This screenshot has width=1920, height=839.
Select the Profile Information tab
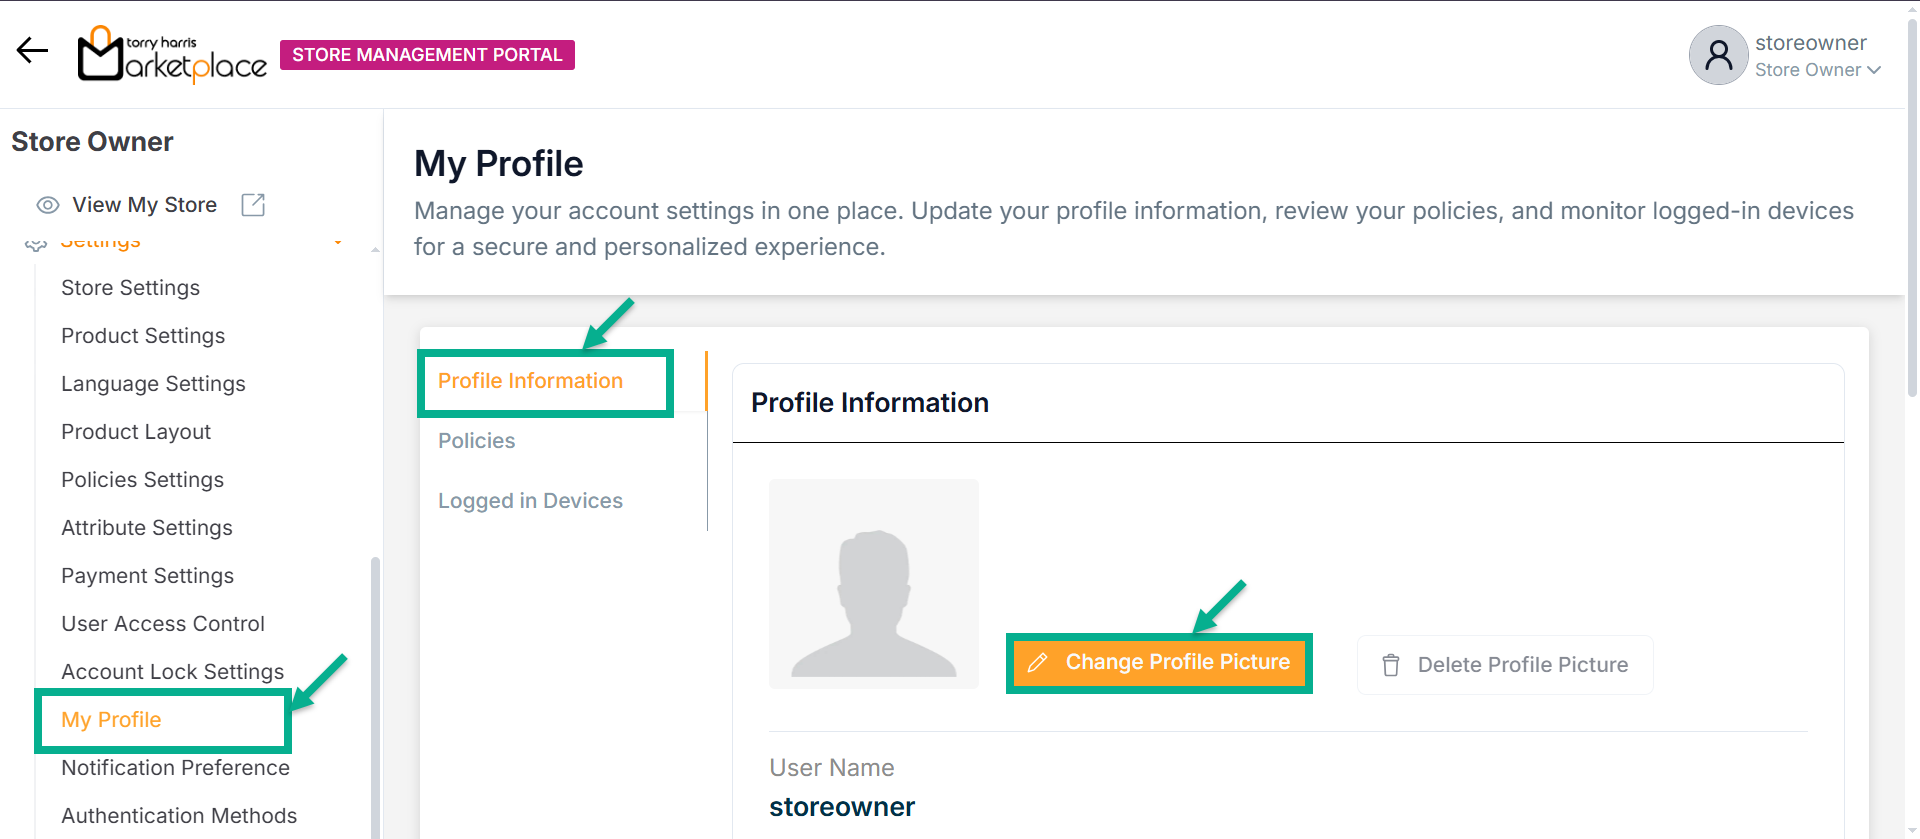pos(530,381)
